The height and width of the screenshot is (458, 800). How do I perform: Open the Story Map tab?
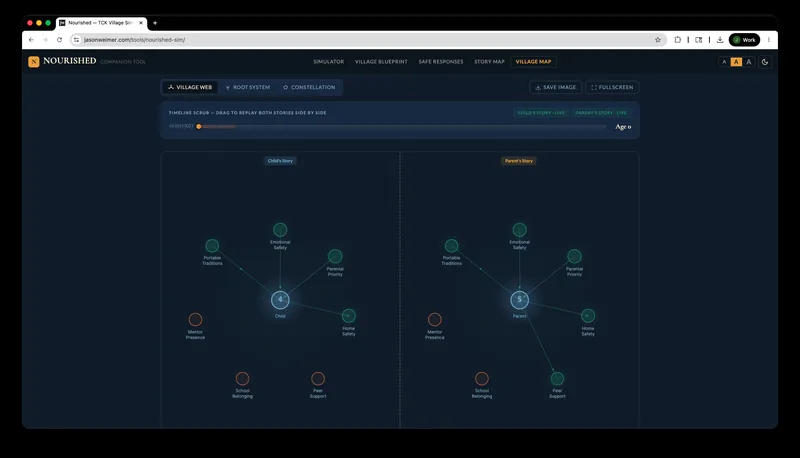[489, 62]
